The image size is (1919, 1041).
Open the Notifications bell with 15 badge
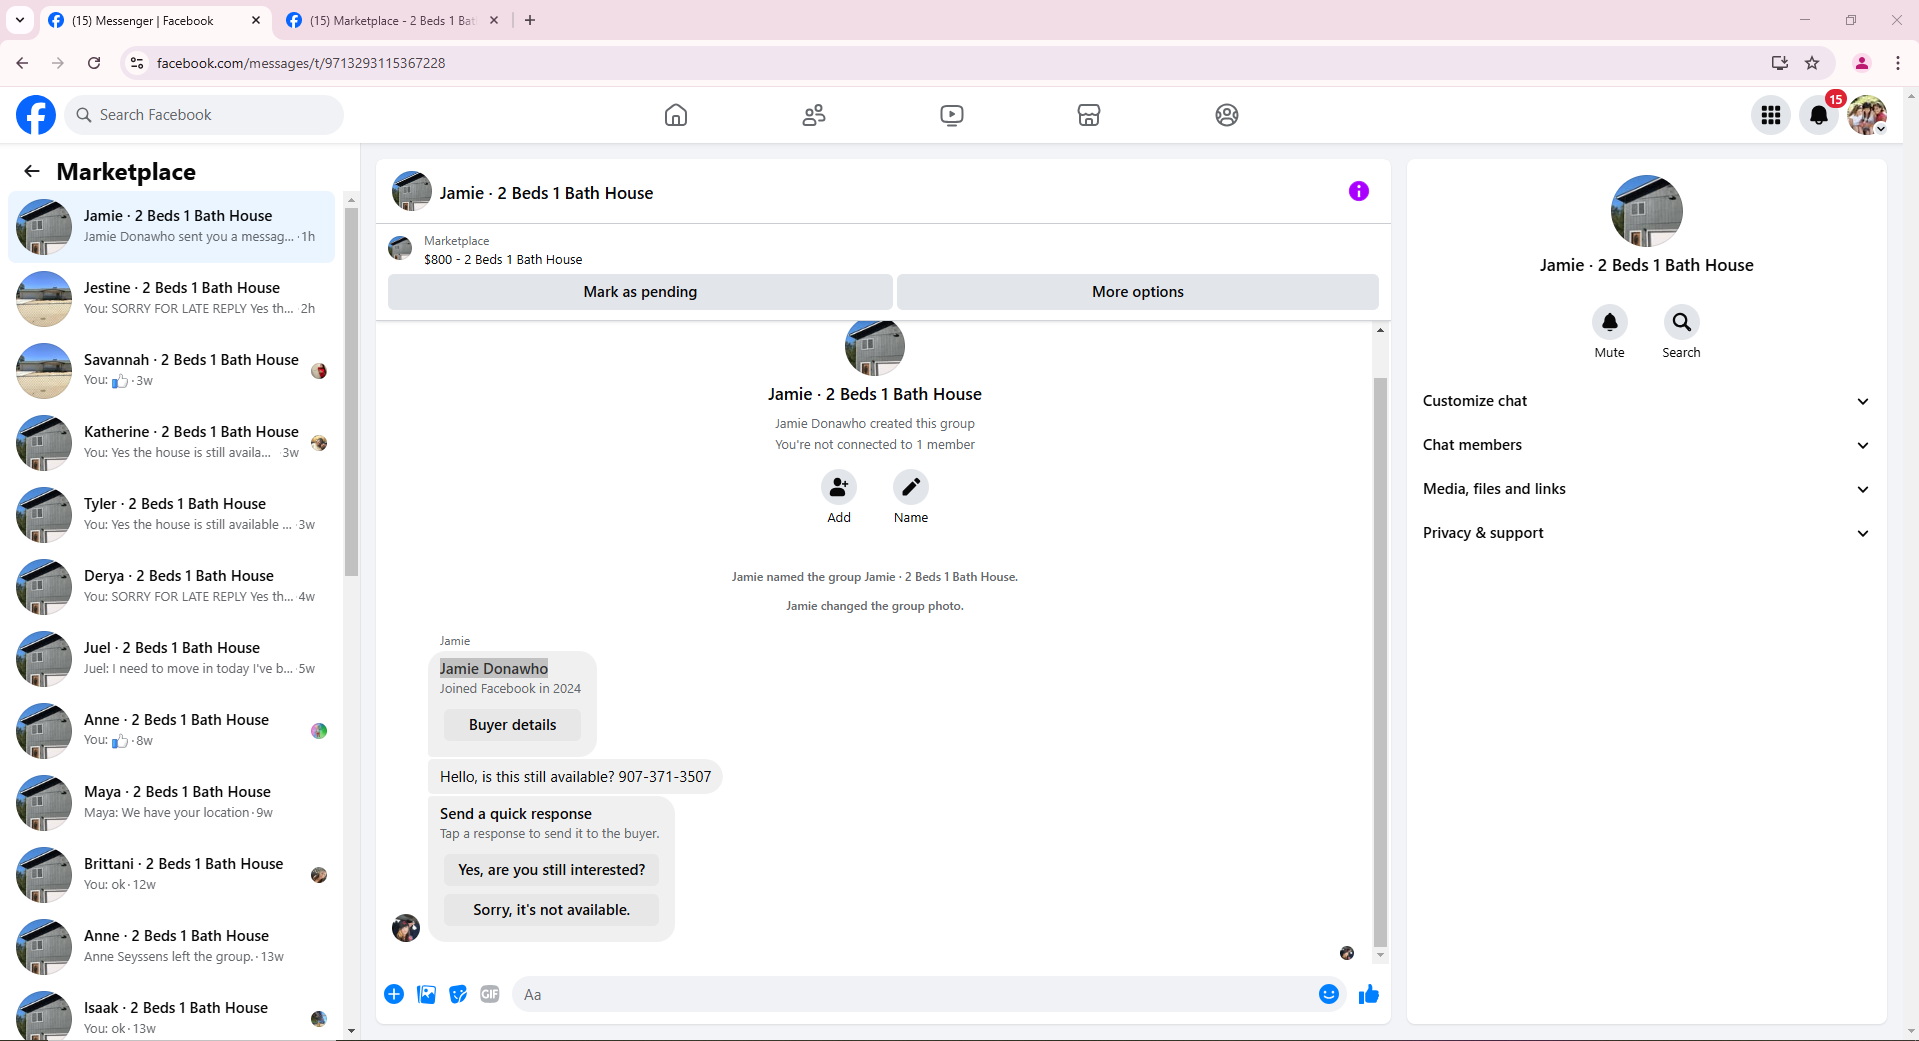tap(1819, 115)
